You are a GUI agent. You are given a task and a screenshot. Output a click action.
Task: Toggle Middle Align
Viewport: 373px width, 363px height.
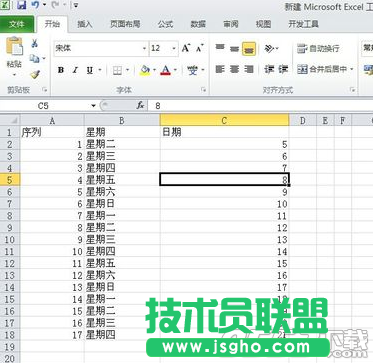pyautogui.click(x=234, y=49)
